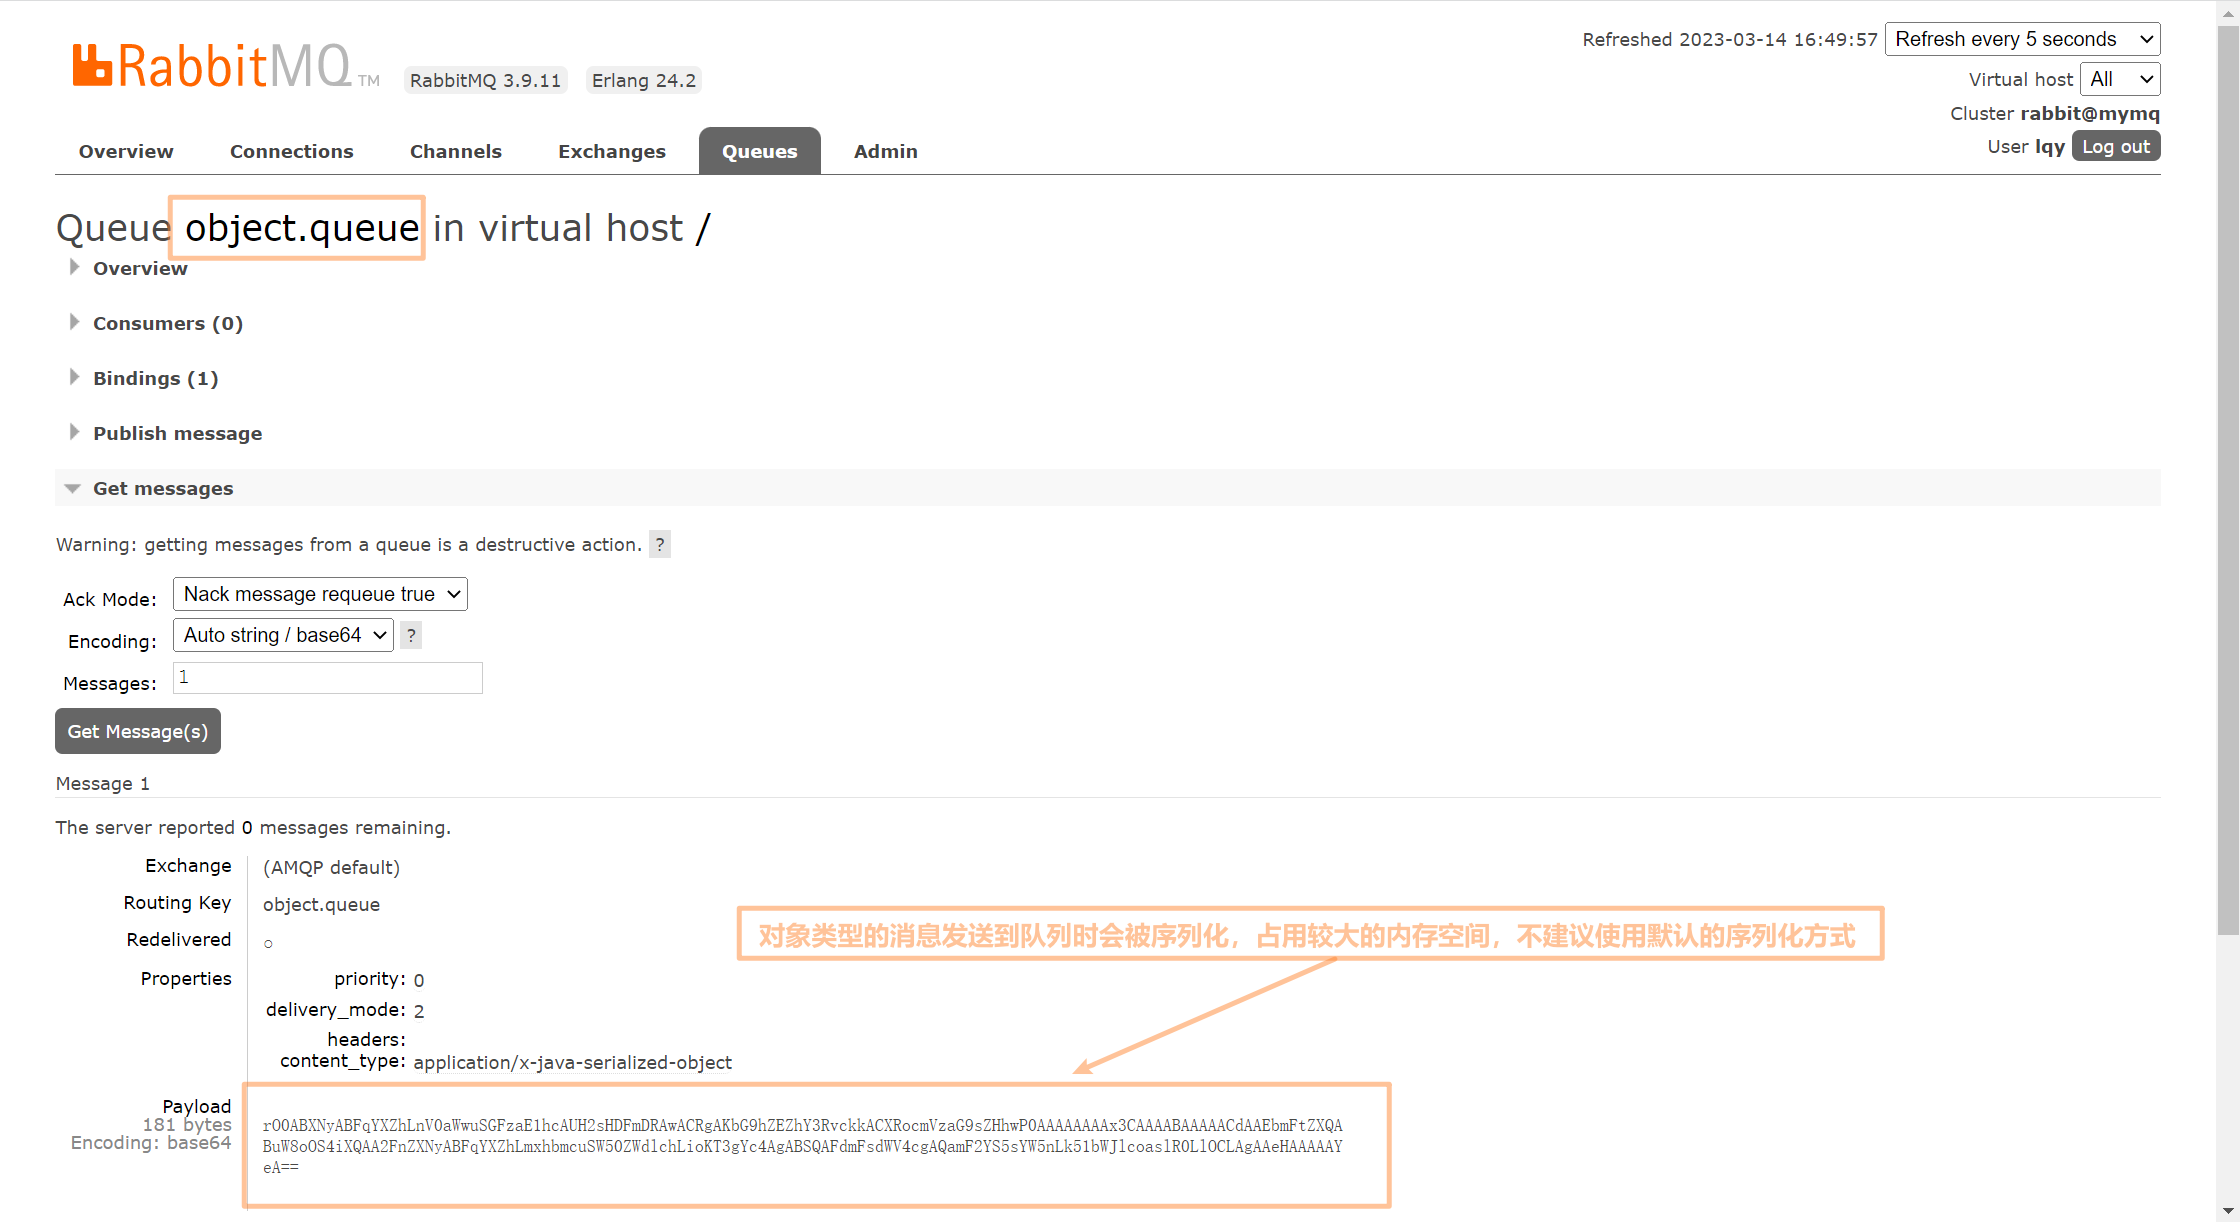Open the refresh interval dropdown
Image resolution: width=2240 pixels, height=1222 pixels.
click(2022, 39)
